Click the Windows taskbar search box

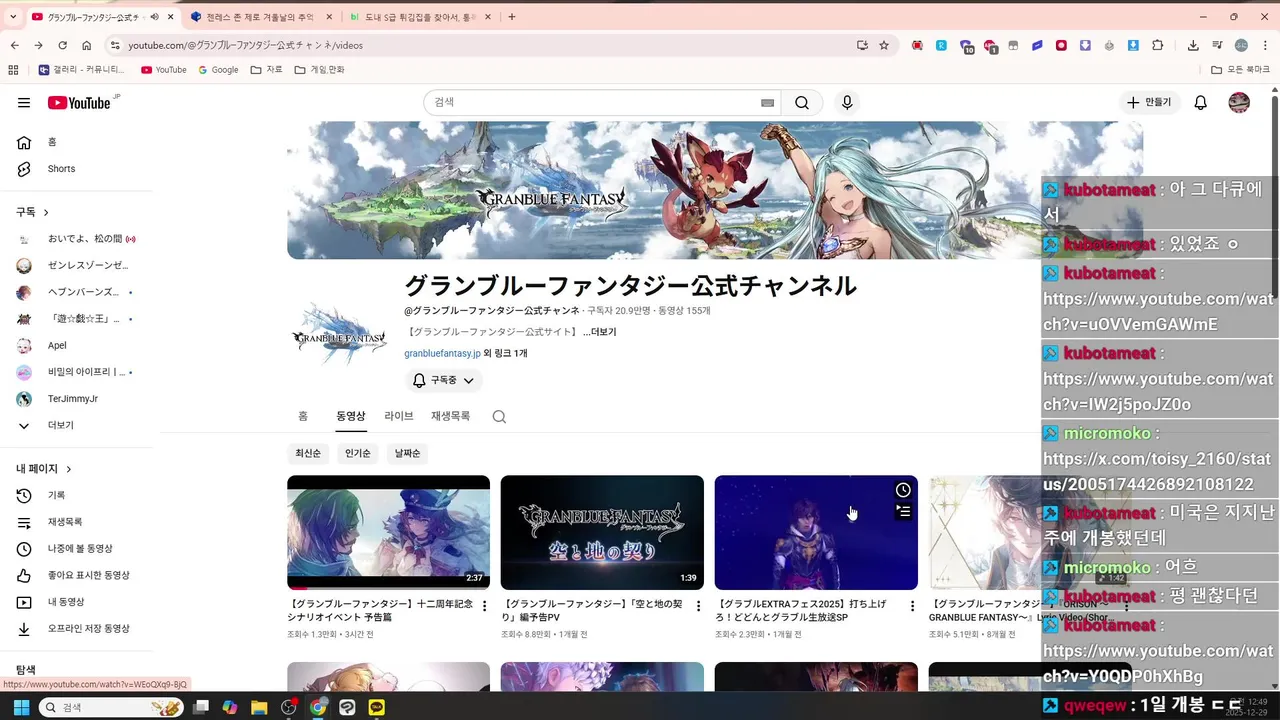point(110,707)
